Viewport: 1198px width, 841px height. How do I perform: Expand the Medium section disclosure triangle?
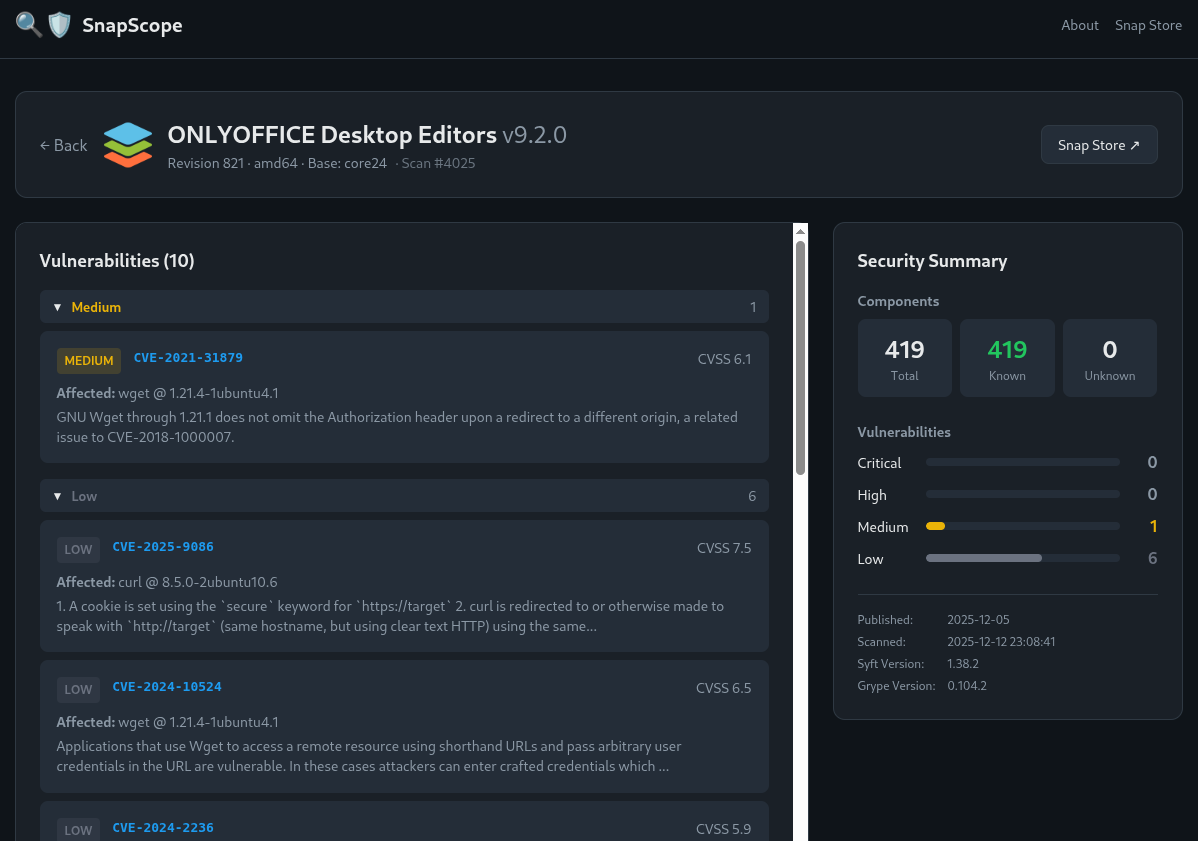pos(57,306)
